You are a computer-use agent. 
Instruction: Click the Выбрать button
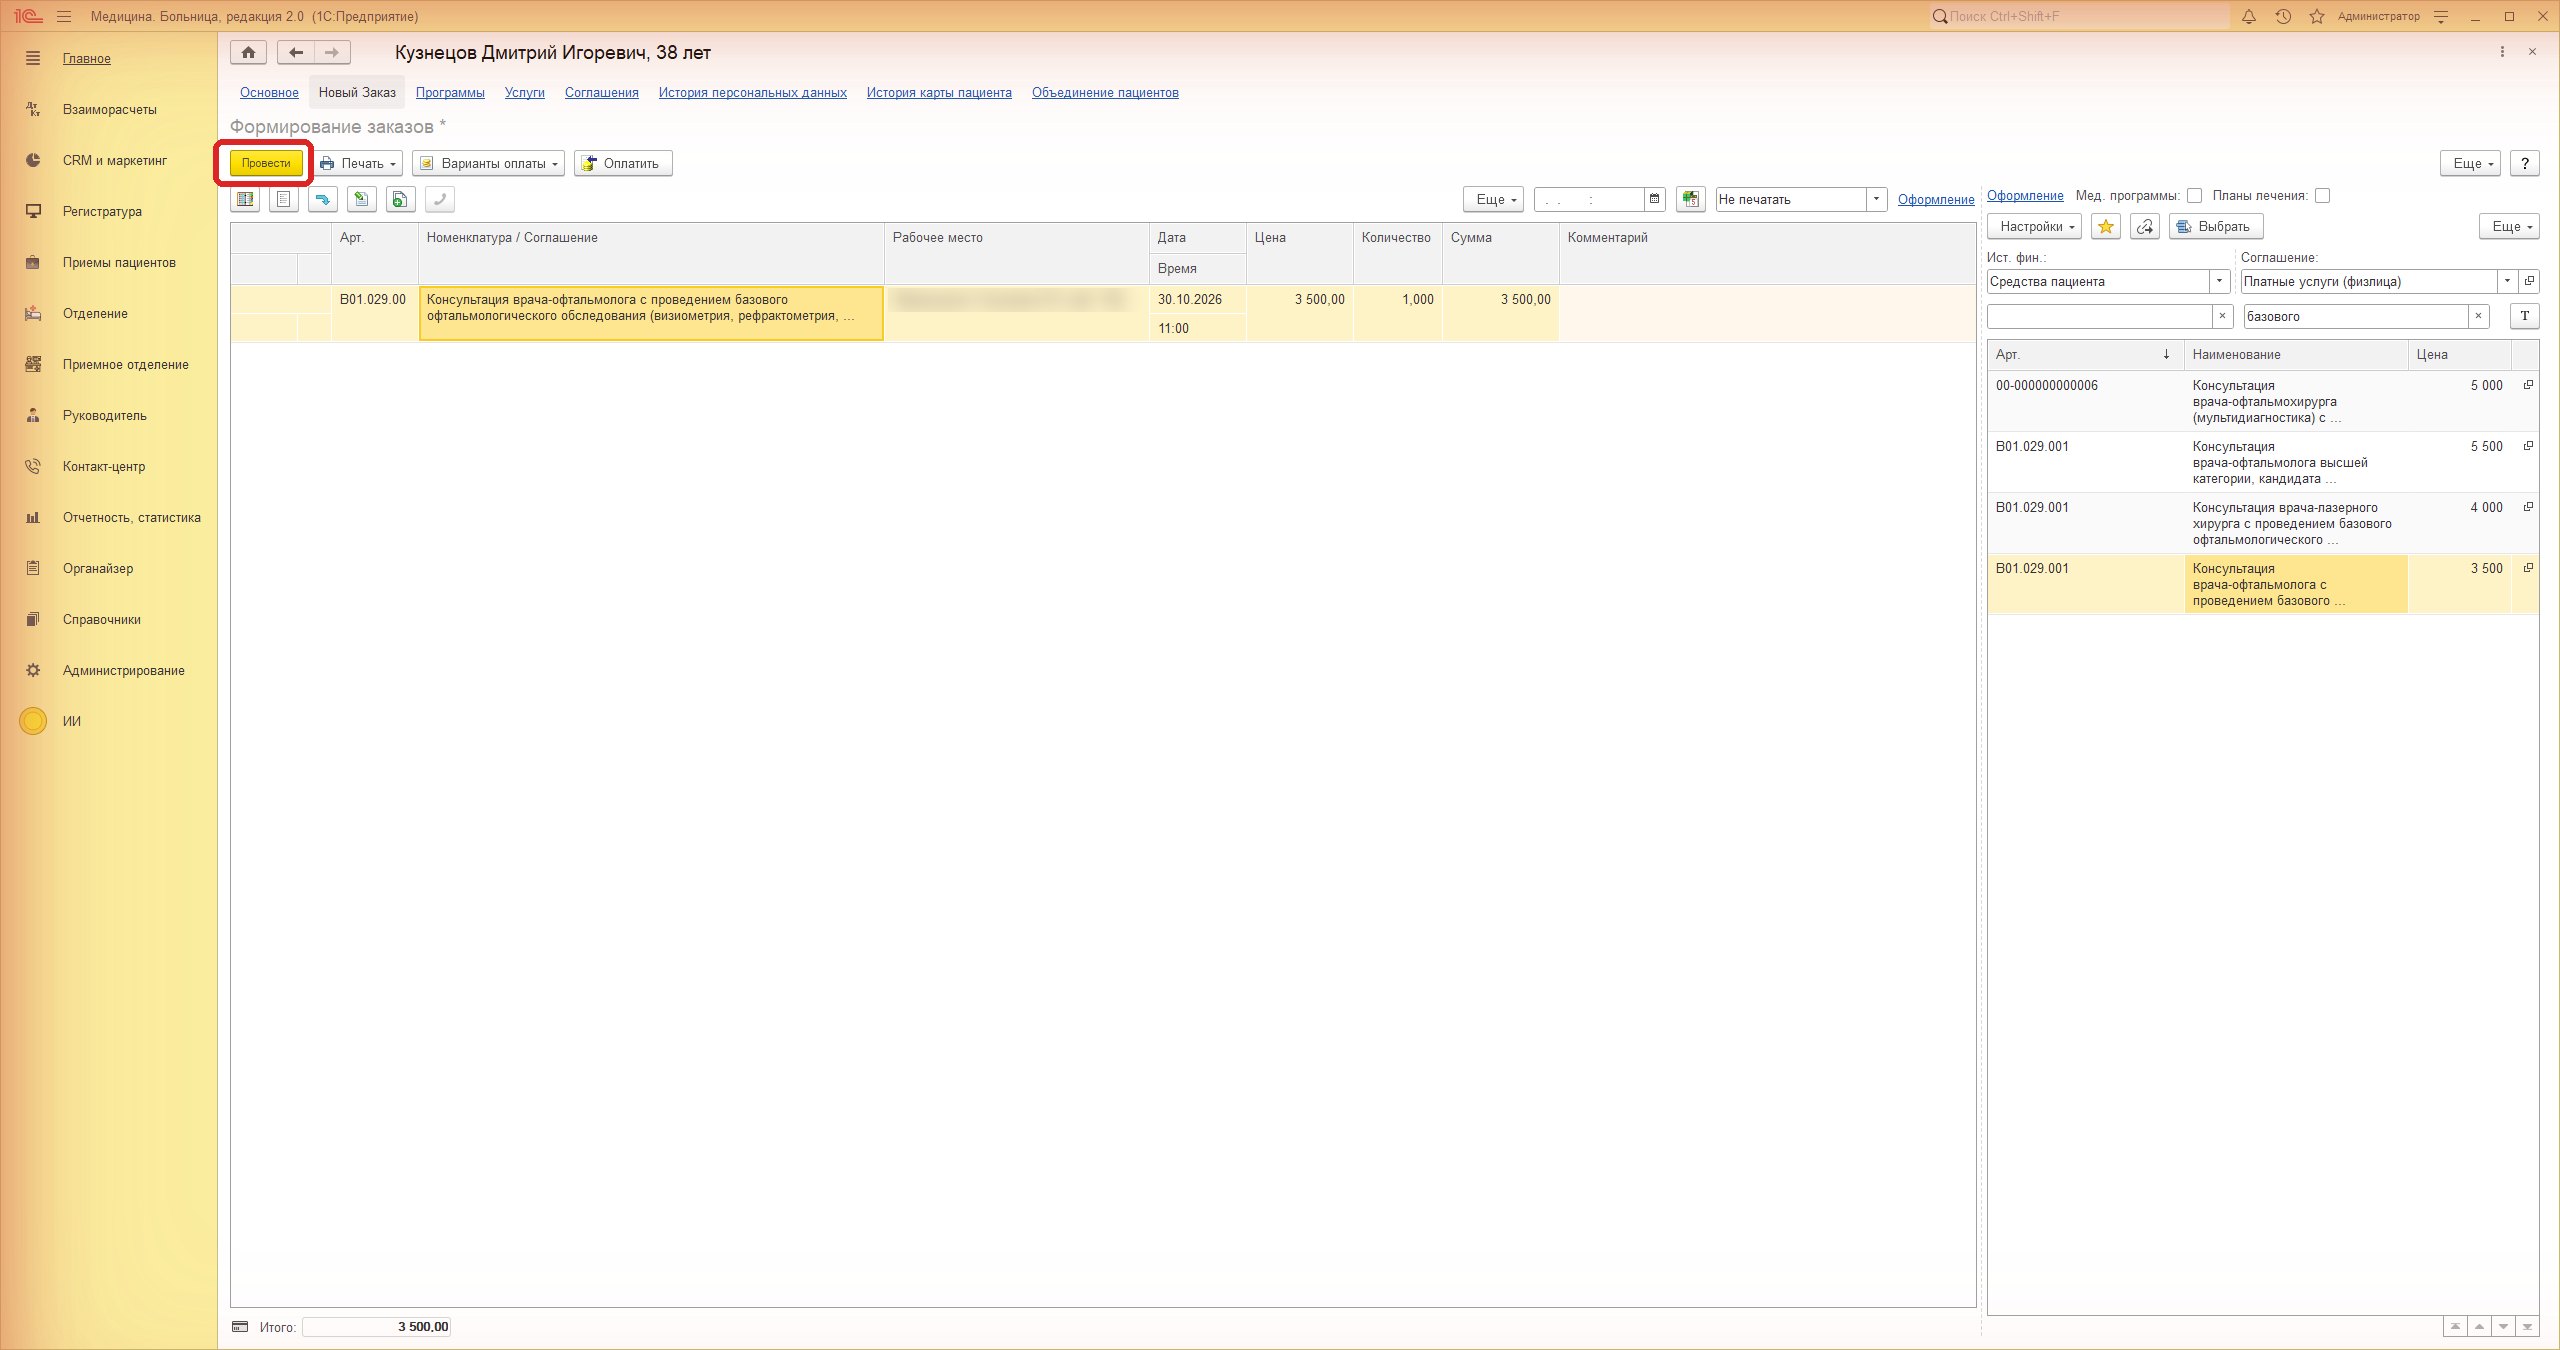click(2216, 227)
